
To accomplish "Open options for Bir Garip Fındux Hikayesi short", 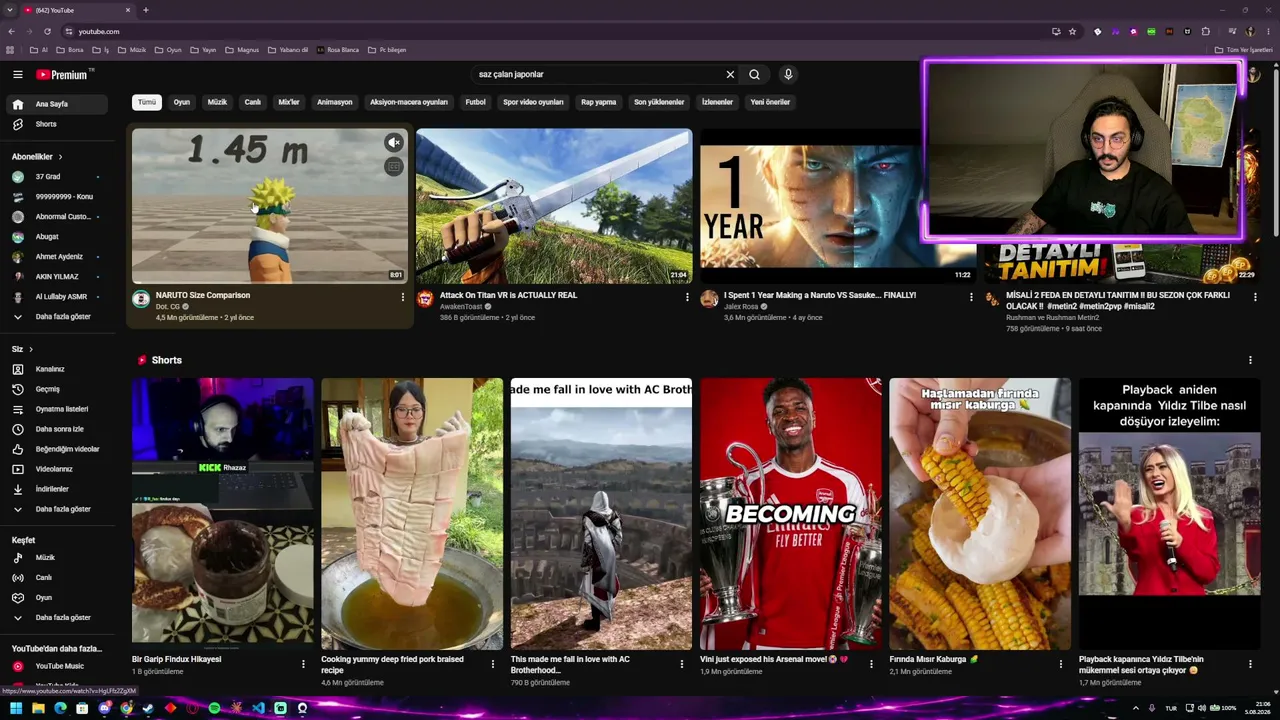I will tap(303, 663).
